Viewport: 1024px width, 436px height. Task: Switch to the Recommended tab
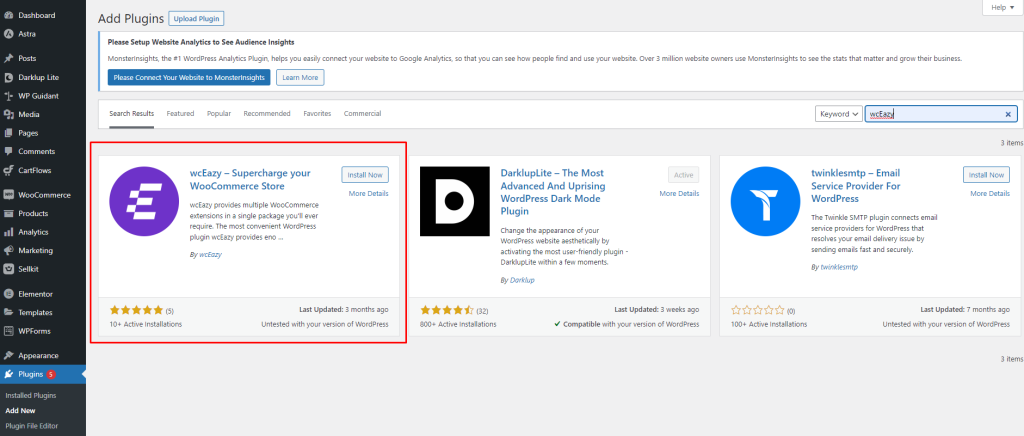click(x=267, y=114)
